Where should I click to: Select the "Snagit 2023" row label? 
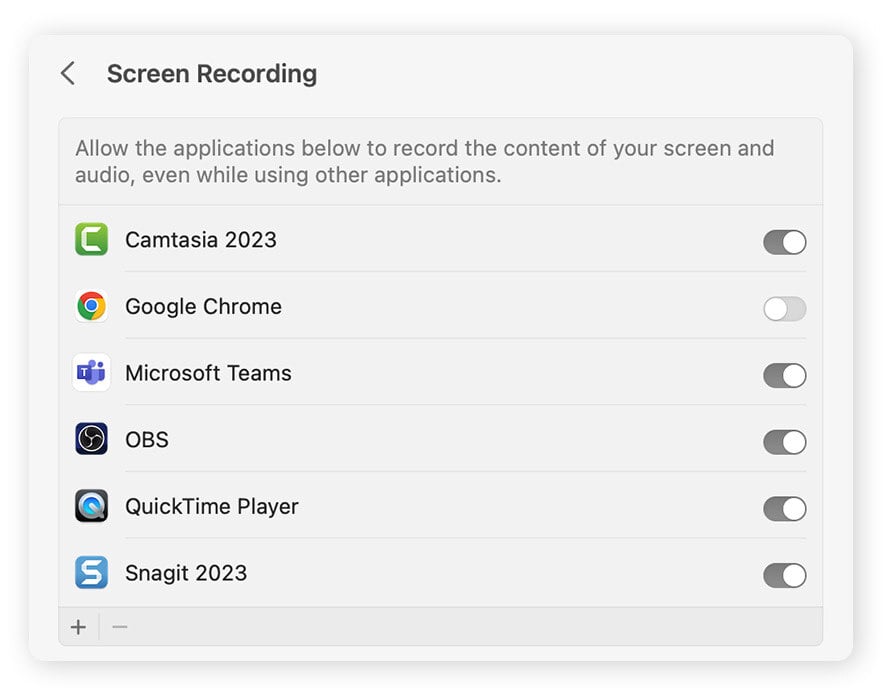pos(186,573)
